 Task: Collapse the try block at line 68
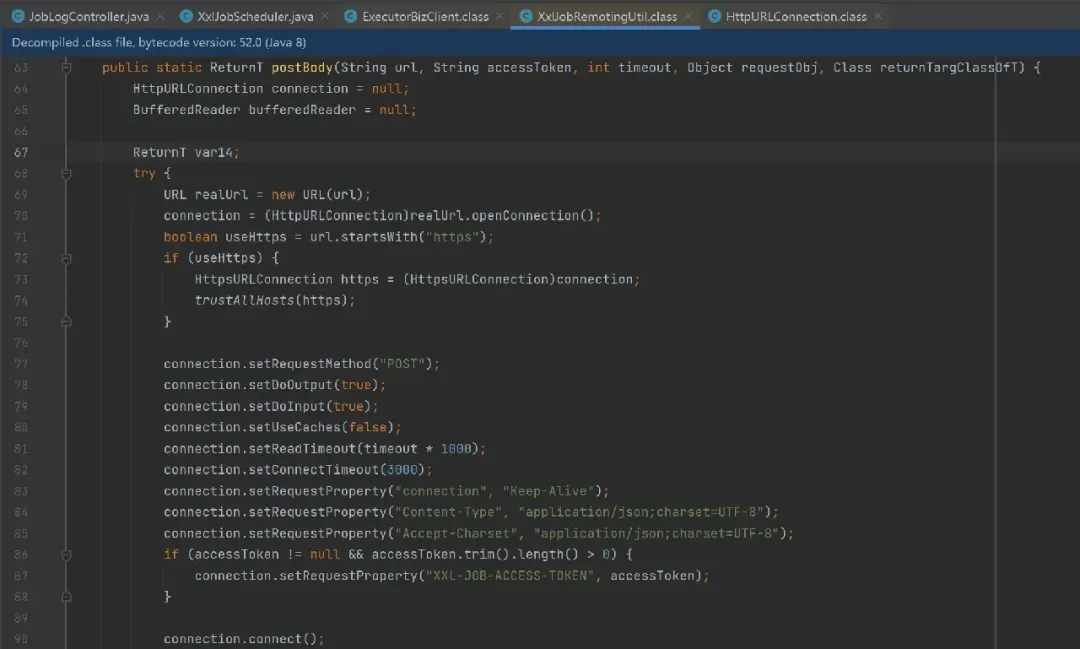[66, 173]
